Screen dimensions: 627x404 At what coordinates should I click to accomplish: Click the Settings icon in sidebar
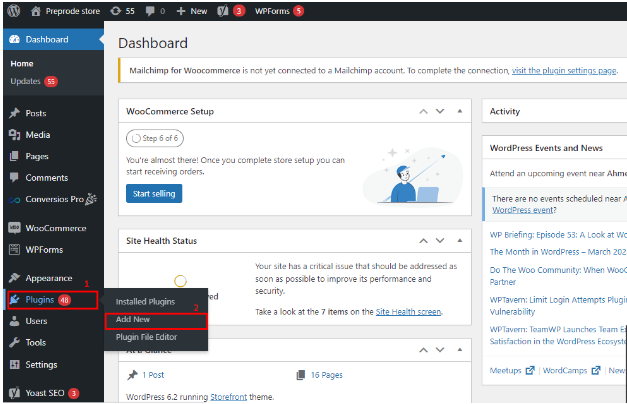point(14,364)
